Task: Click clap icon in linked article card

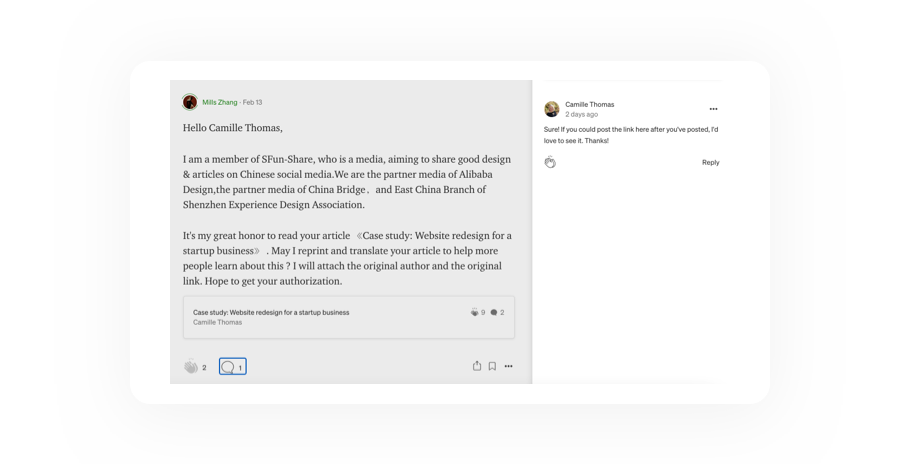Action: pos(474,312)
